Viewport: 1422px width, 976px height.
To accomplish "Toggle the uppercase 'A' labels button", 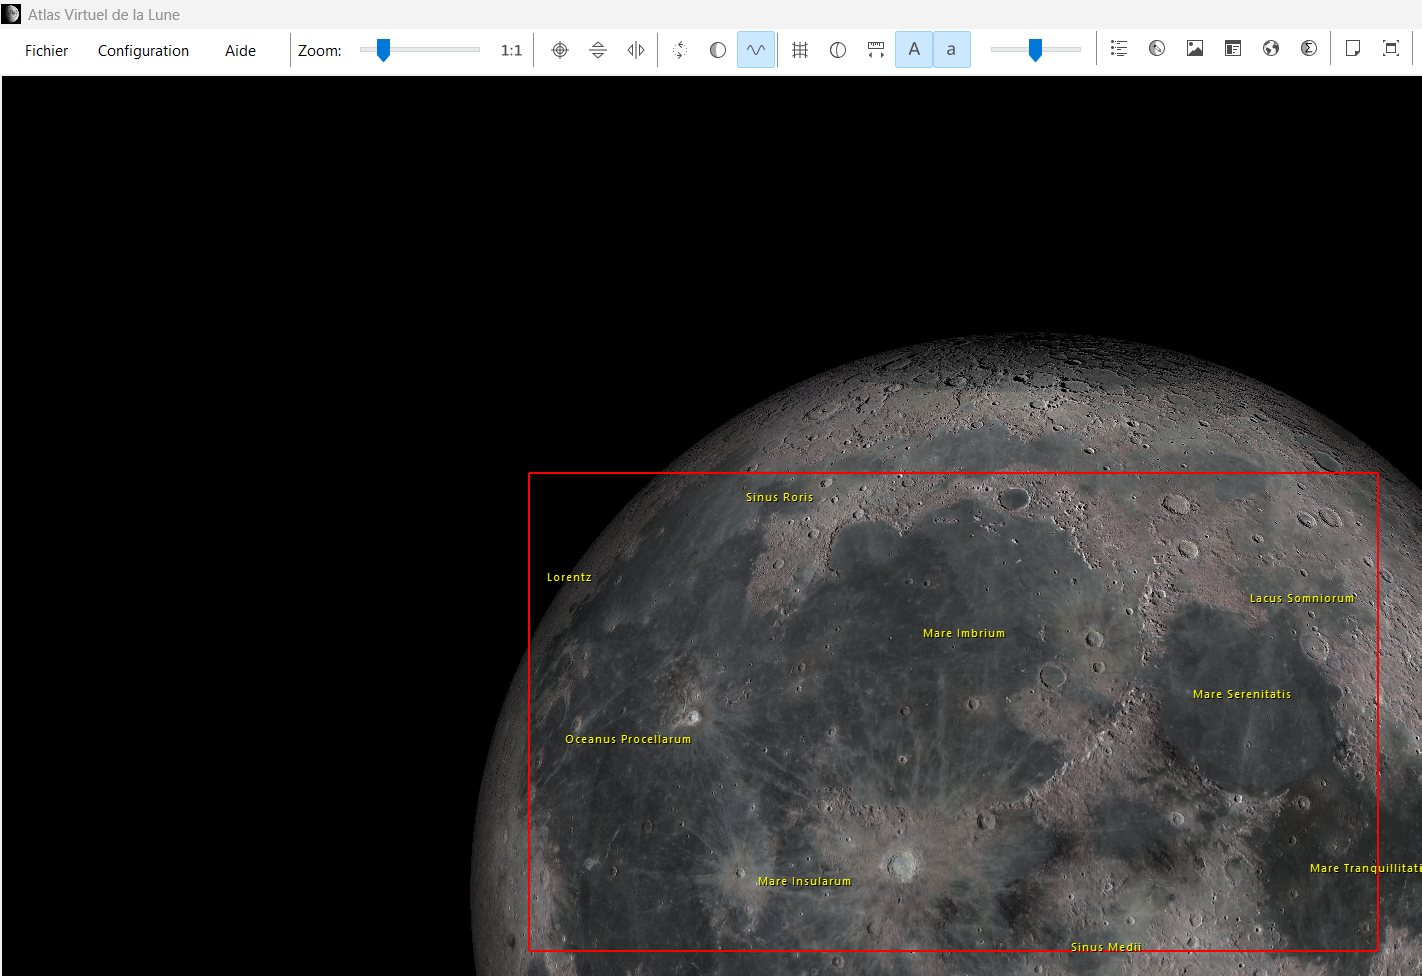I will [x=914, y=50].
